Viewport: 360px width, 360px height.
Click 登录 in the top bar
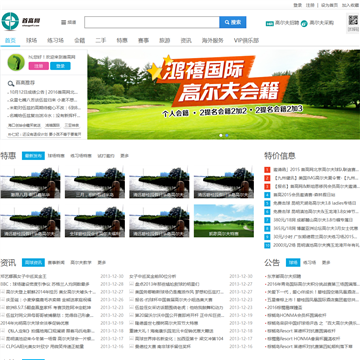pyautogui.click(x=298, y=5)
